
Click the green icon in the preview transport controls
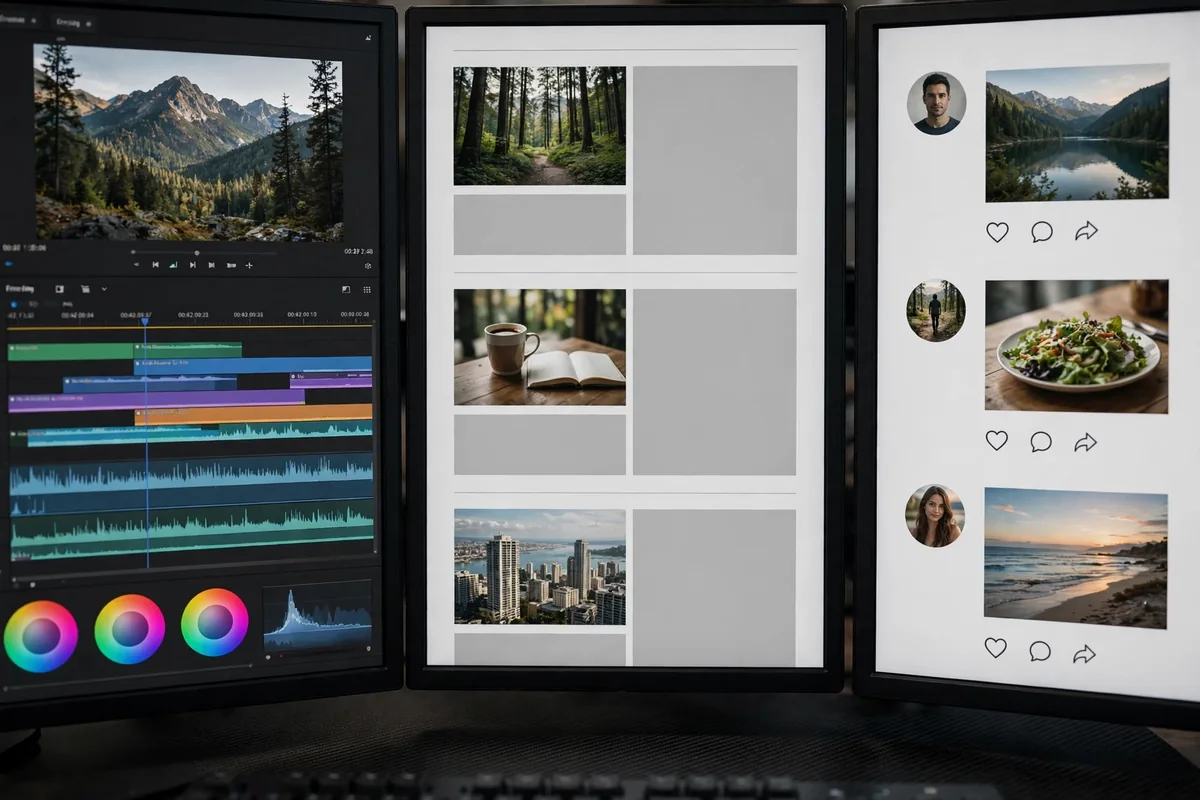point(173,265)
